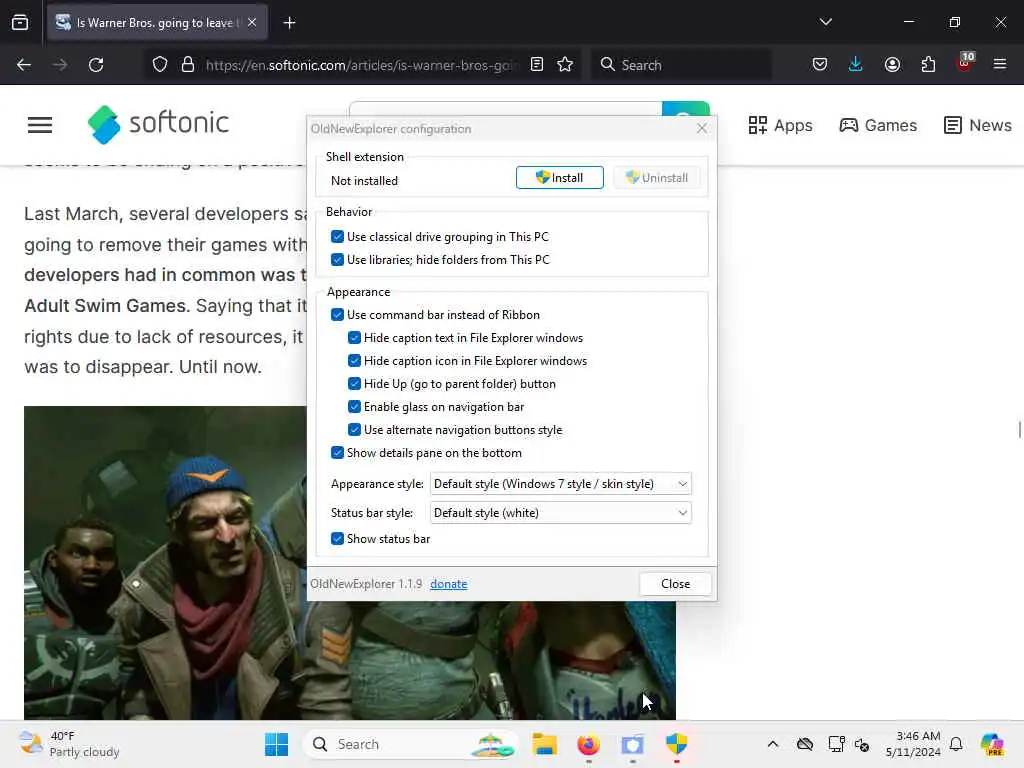Close the Warner Bros. article tab
1024x768 pixels.
click(252, 23)
